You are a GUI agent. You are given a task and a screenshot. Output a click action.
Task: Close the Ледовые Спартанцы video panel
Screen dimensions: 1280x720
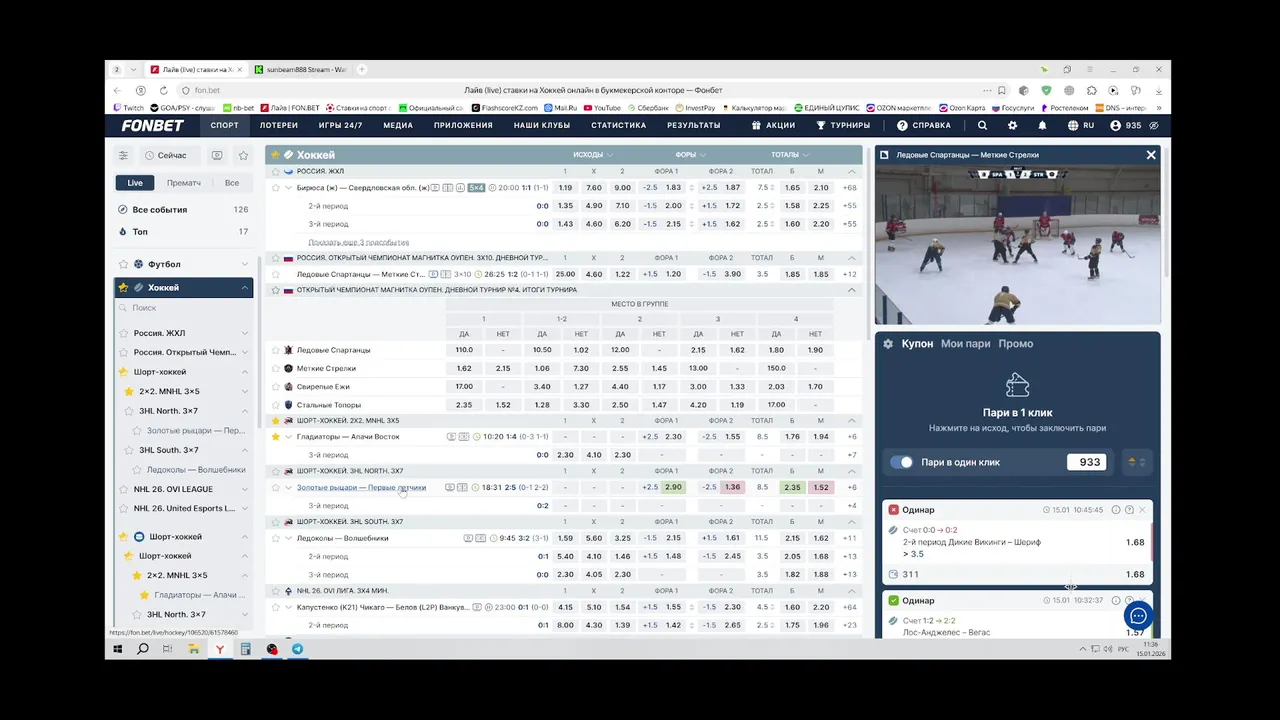1151,155
